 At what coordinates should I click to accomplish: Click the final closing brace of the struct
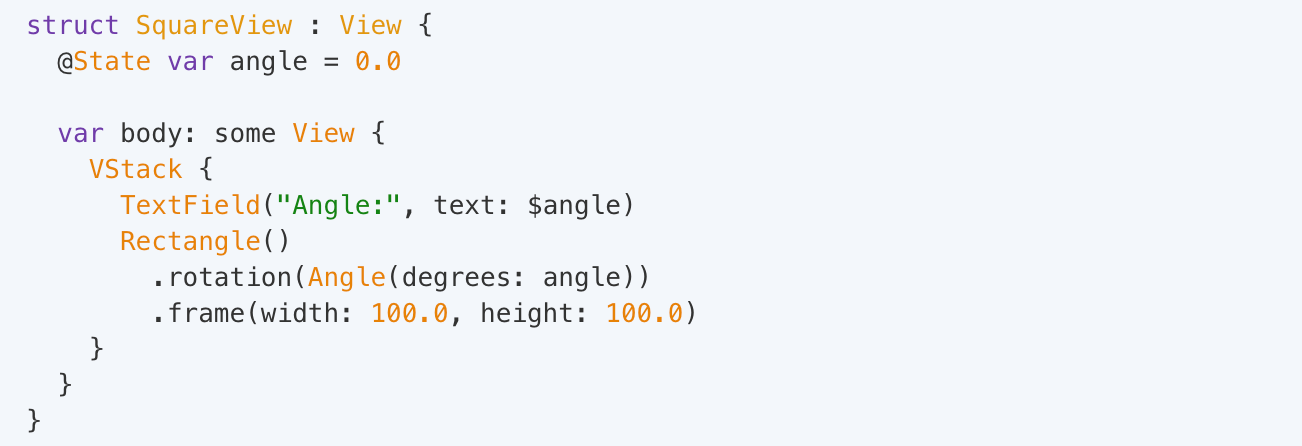pyautogui.click(x=35, y=420)
